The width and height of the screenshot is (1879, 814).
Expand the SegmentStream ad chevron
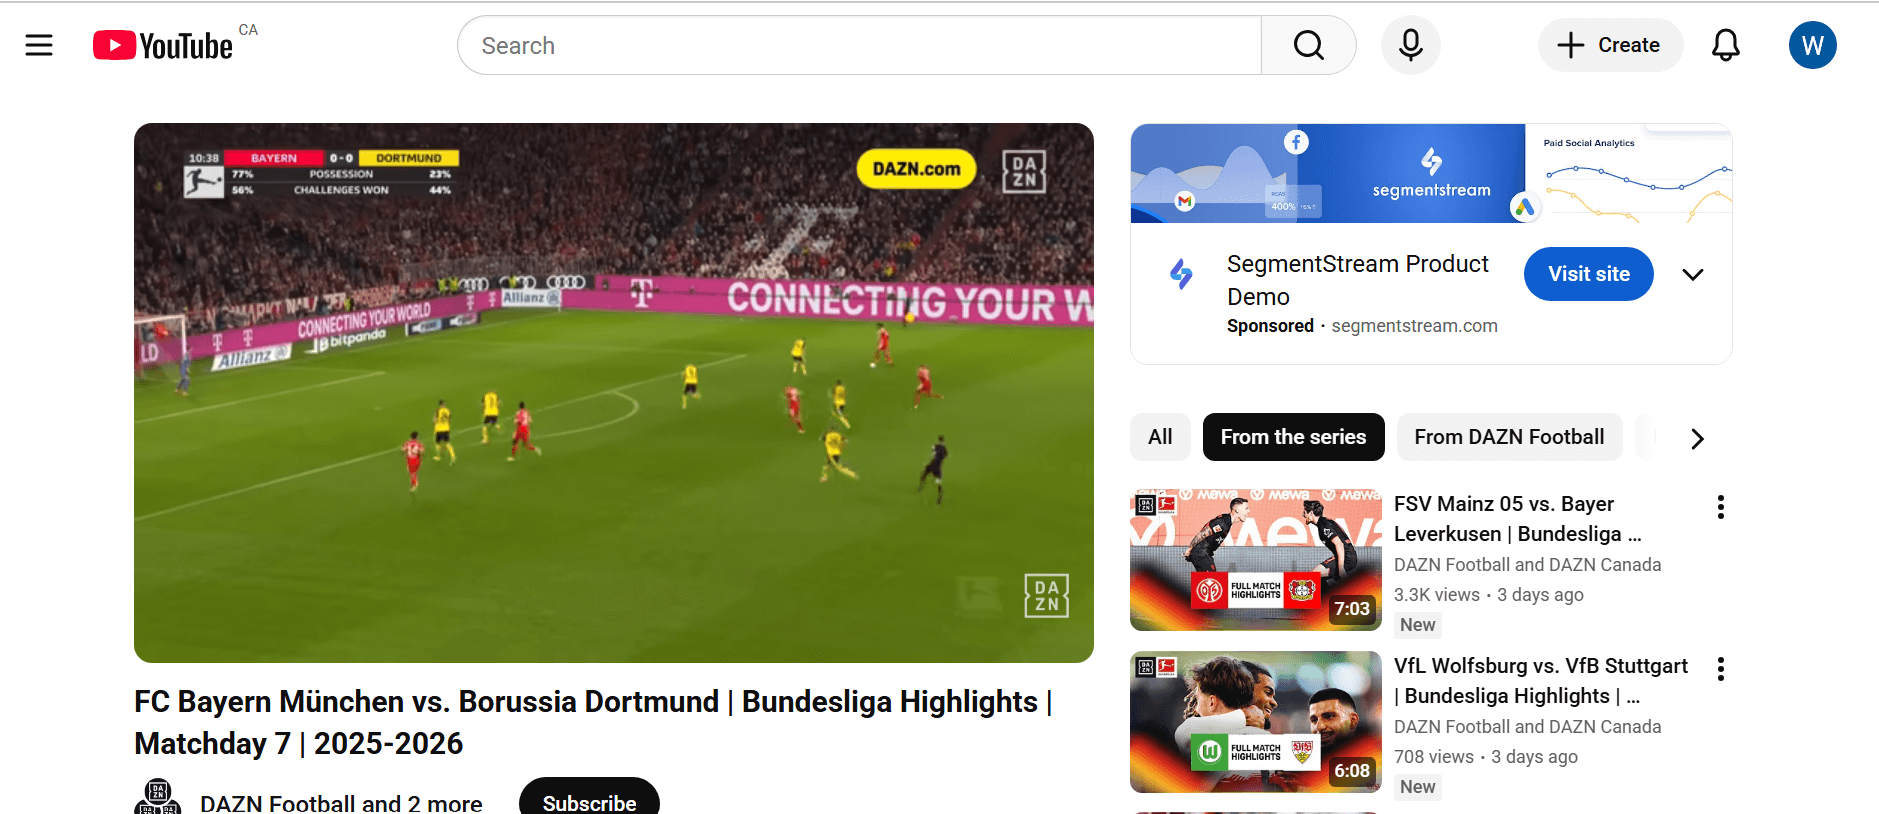click(1692, 275)
